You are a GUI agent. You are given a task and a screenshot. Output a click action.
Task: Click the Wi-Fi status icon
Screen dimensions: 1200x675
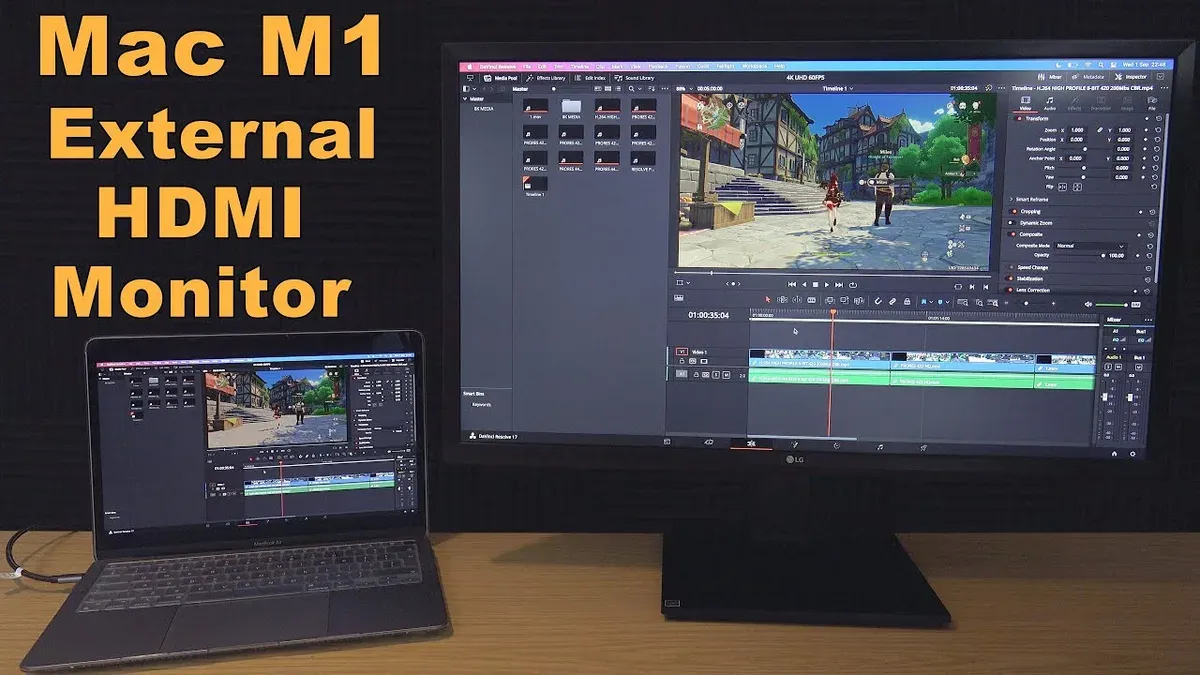[x=1088, y=65]
